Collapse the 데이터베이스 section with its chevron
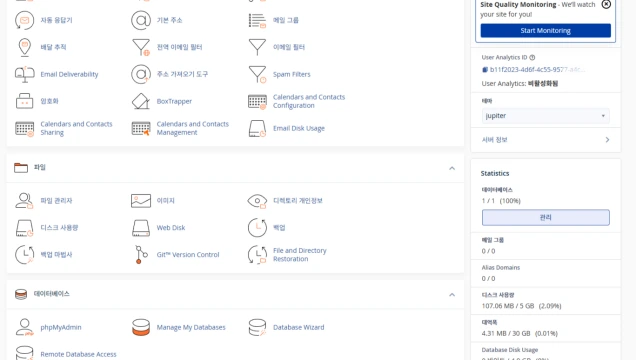 point(452,295)
